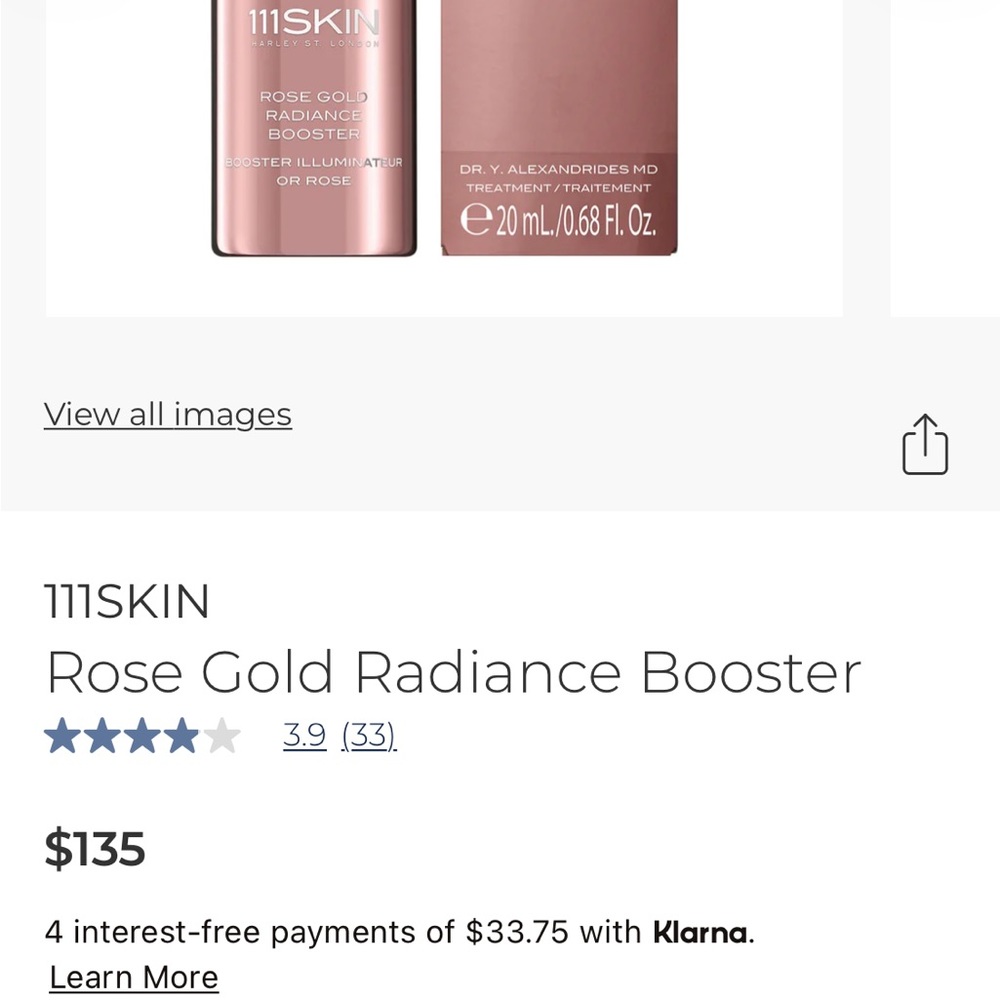Open View all images
The width and height of the screenshot is (1000, 1000).
coord(167,414)
